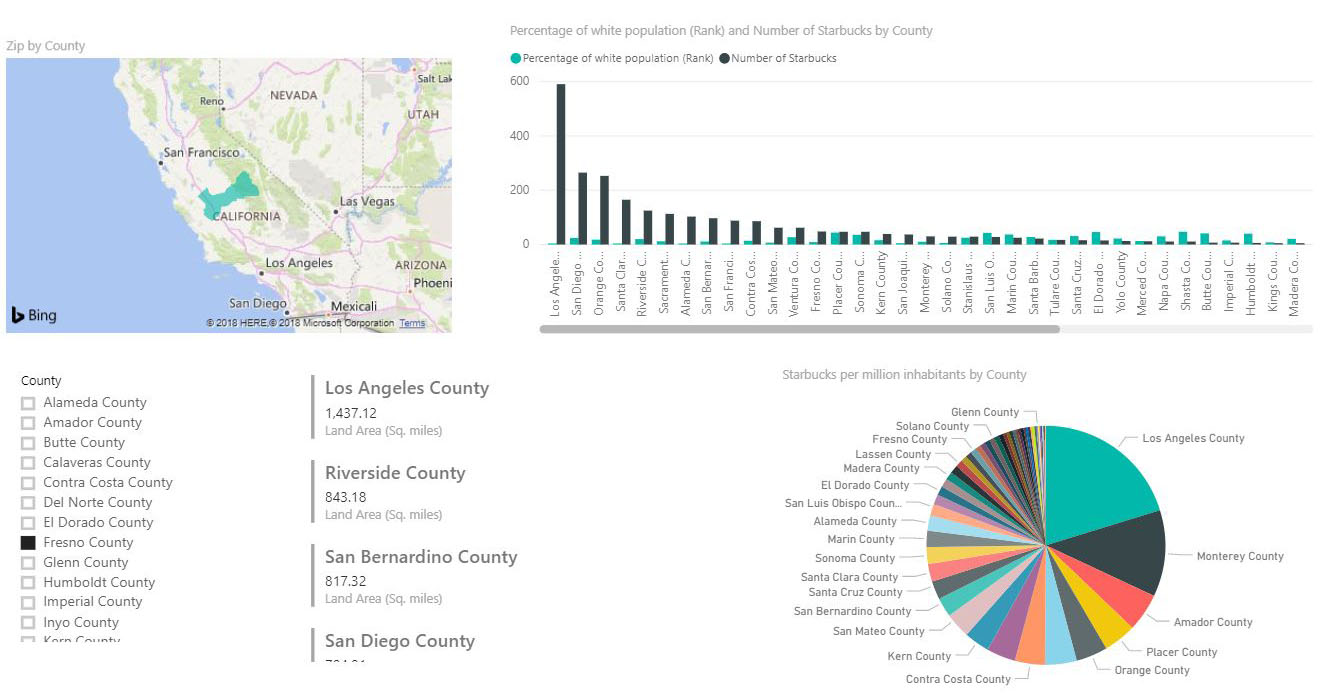Click the teal legend dot for Percentage of white population
The image size is (1344, 700).
point(515,58)
